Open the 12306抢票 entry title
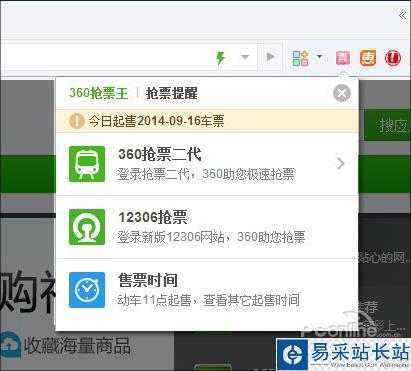411x371 pixels. [153, 217]
